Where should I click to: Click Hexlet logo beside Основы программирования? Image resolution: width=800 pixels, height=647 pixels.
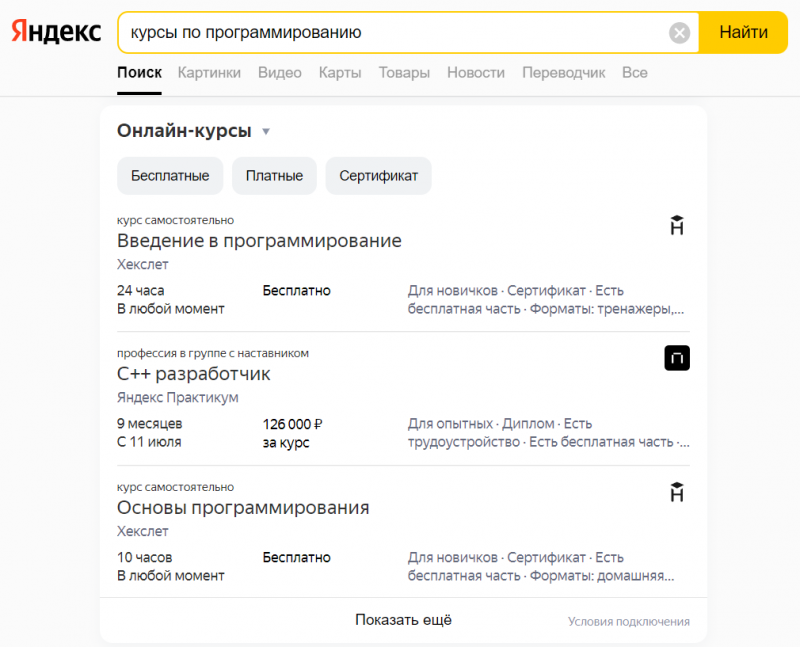pos(677,491)
